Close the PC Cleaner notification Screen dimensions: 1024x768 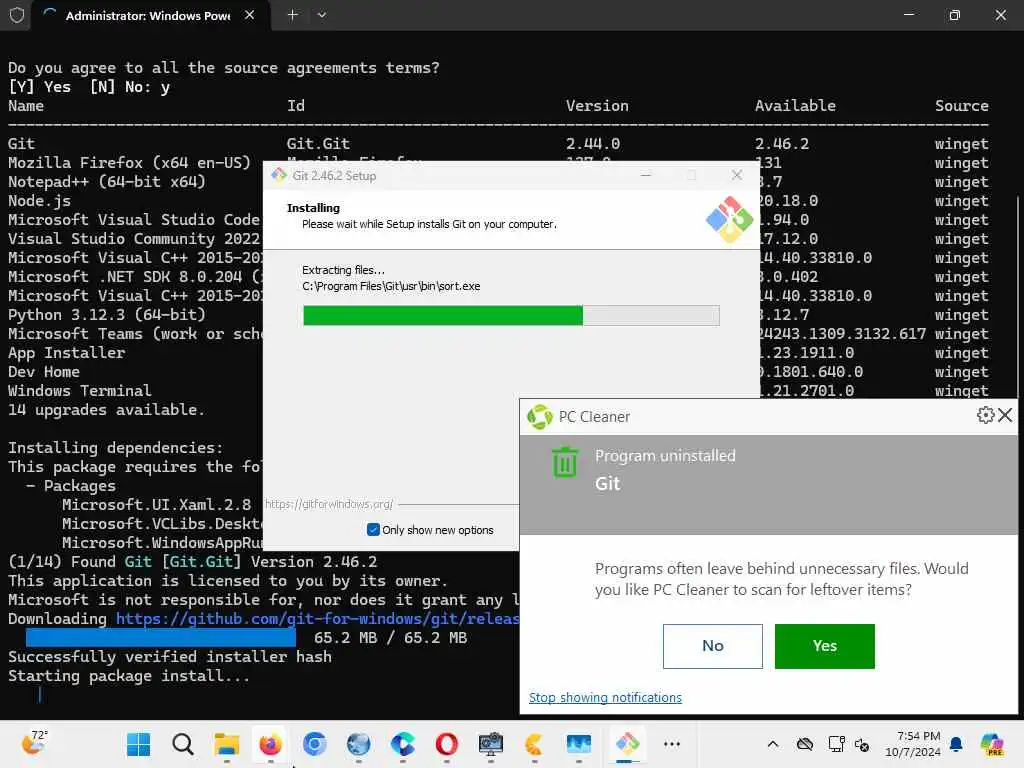click(1005, 415)
